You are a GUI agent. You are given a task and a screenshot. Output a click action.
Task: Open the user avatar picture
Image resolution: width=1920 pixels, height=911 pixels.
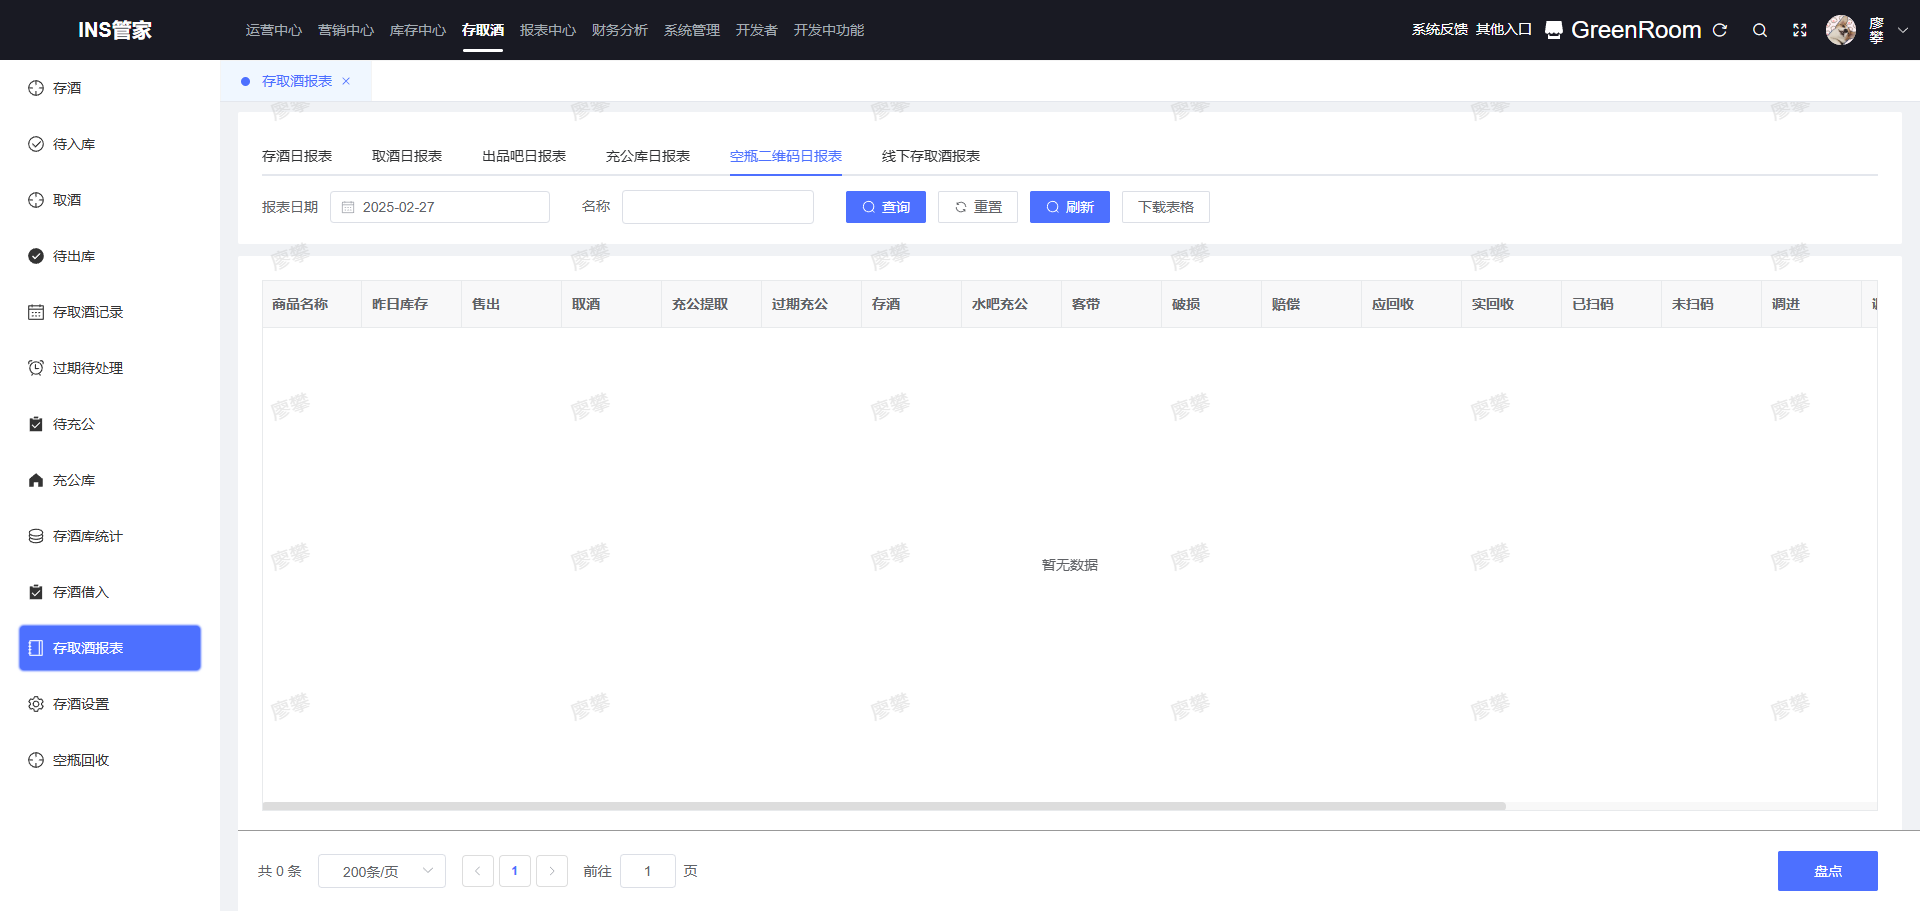point(1841,30)
